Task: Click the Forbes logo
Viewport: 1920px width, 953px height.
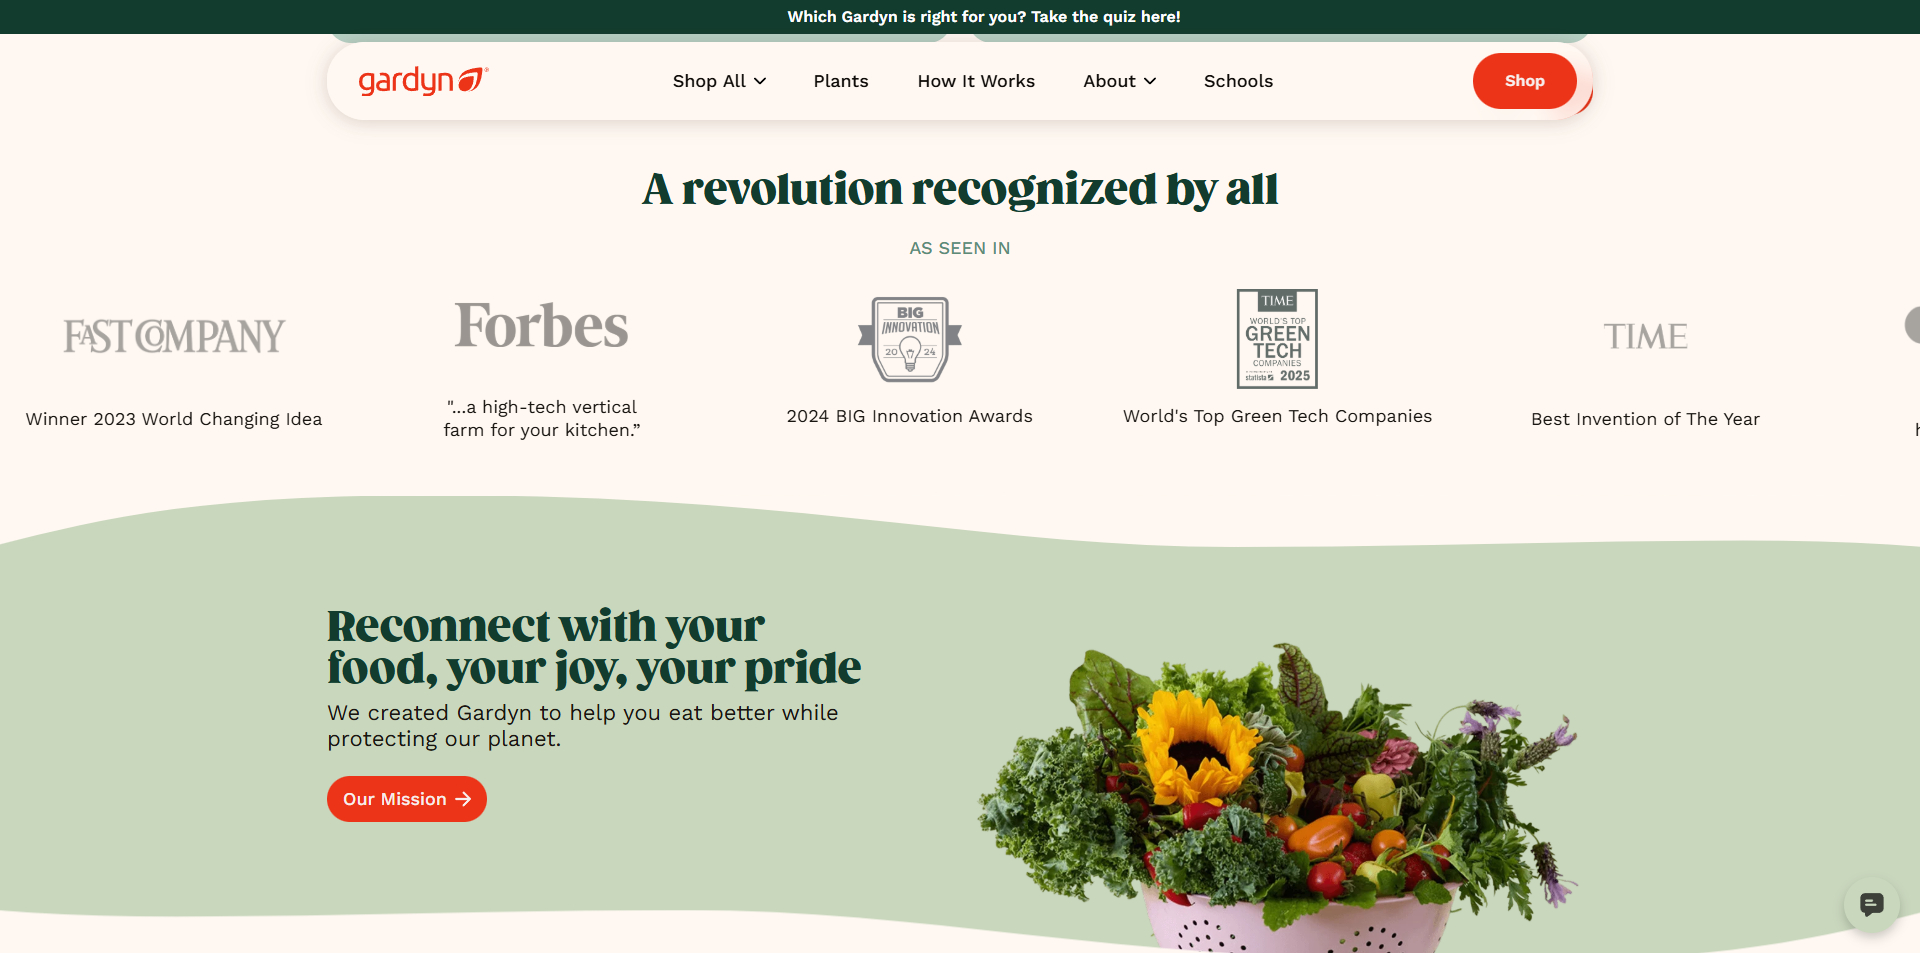Action: click(541, 326)
